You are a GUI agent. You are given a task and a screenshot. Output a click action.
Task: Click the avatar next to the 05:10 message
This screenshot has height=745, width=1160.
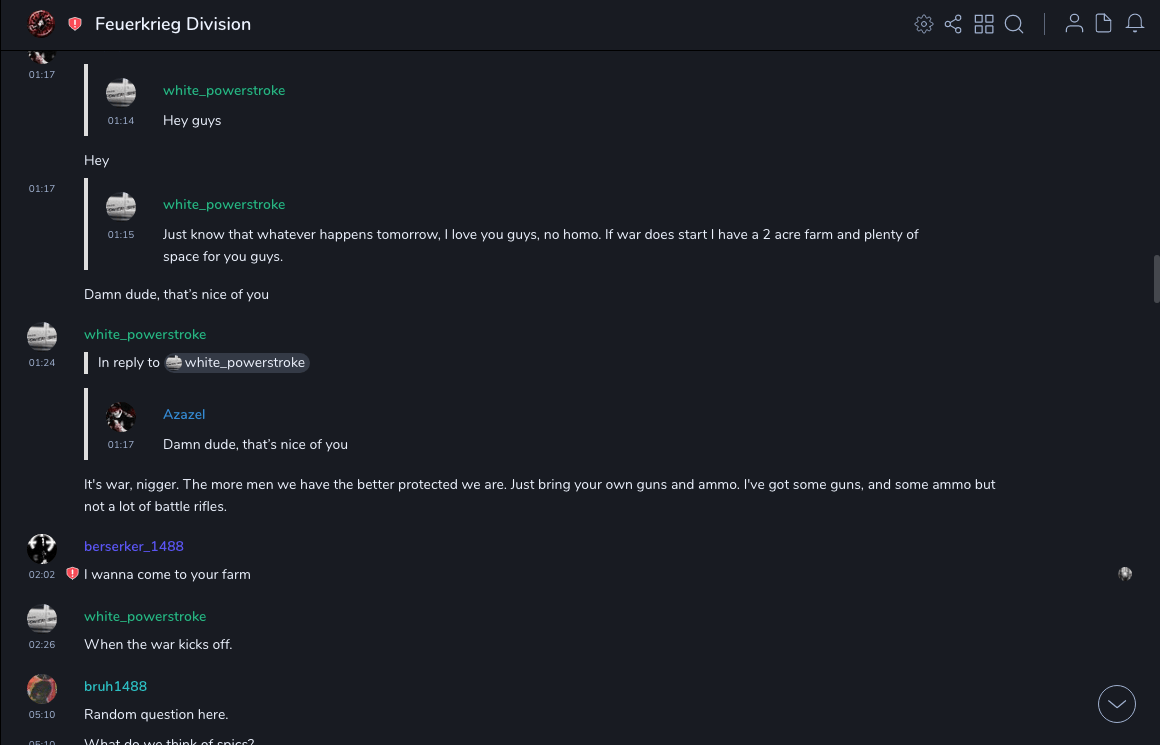[x=42, y=689]
